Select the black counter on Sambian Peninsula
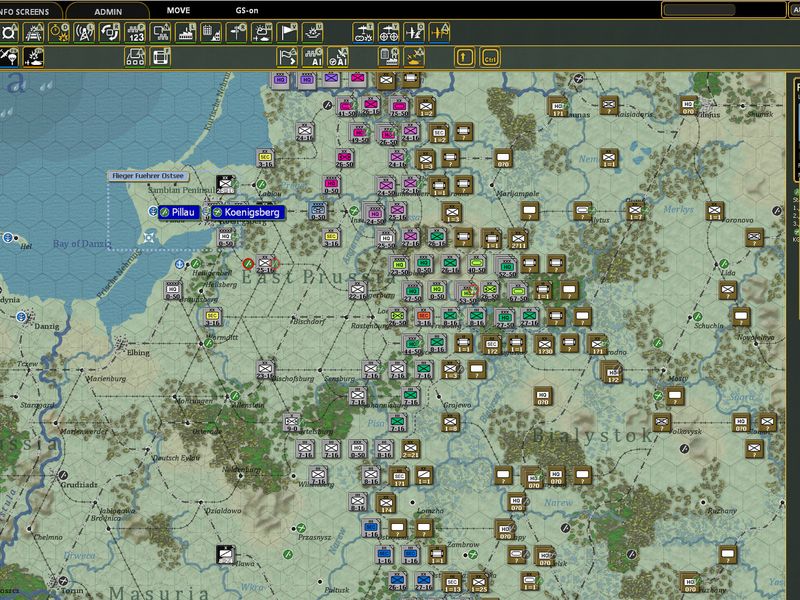Screen dimensions: 800x600 point(225,184)
